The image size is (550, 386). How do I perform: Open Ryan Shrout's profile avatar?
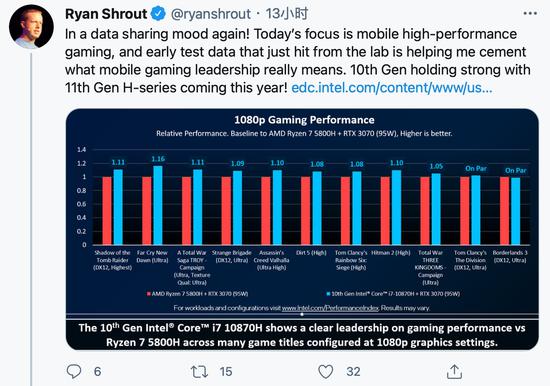pyautogui.click(x=31, y=26)
